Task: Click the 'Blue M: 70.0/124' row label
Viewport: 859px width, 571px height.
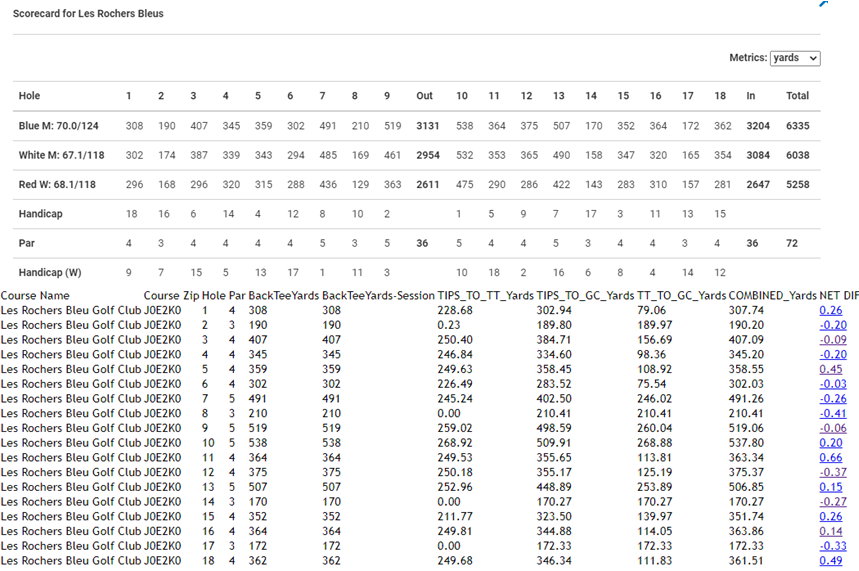Action: tap(59, 126)
